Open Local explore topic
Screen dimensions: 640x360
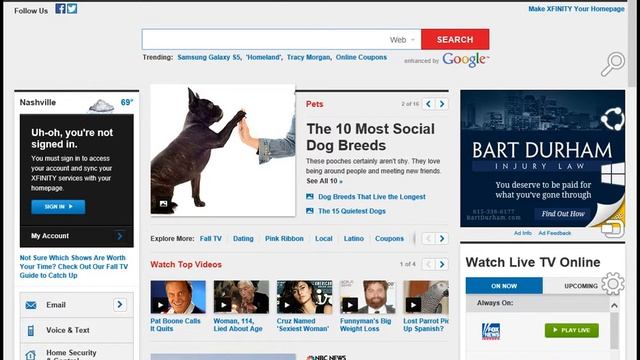point(324,238)
